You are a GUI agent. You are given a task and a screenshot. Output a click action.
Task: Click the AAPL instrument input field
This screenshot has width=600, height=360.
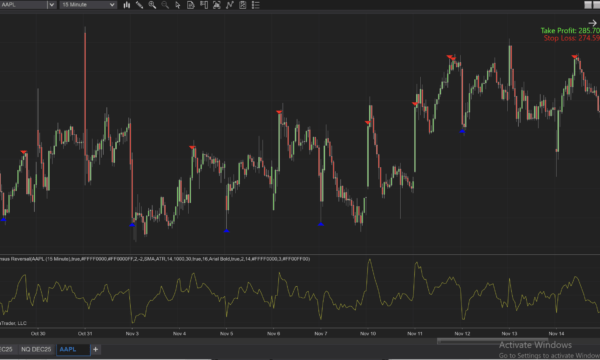(23, 5)
